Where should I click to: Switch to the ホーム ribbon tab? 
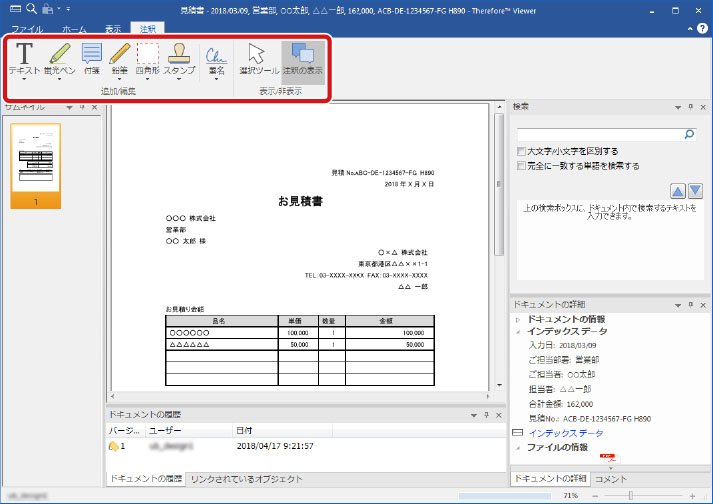[73, 30]
